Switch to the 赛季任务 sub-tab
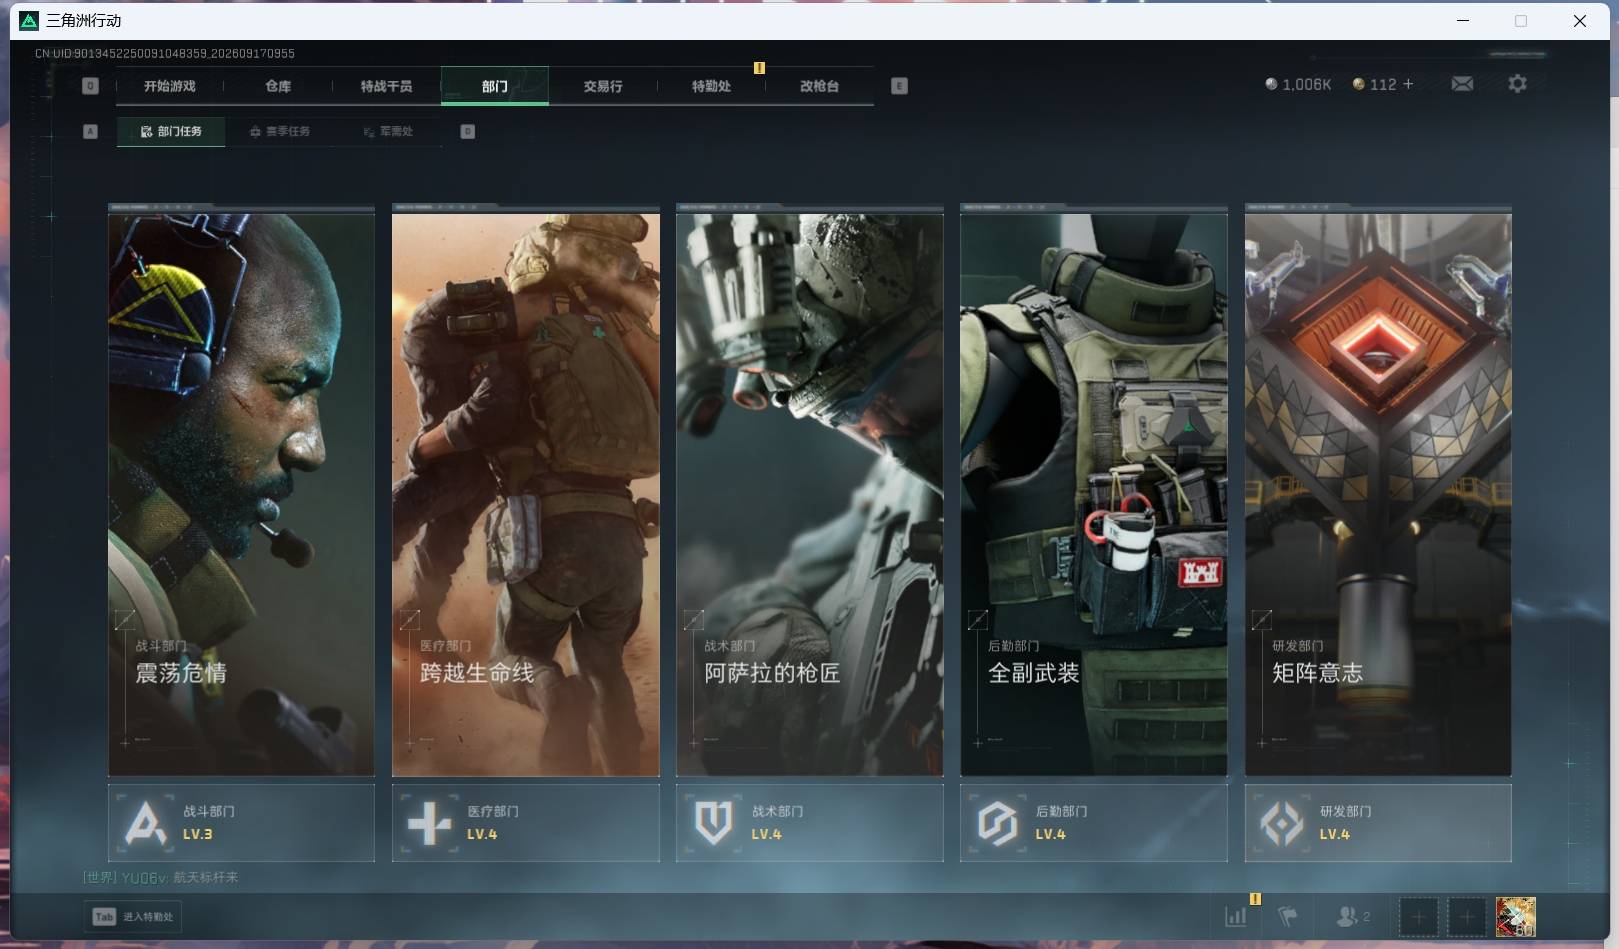Screen dimensions: 1619x949 click(x=280, y=131)
